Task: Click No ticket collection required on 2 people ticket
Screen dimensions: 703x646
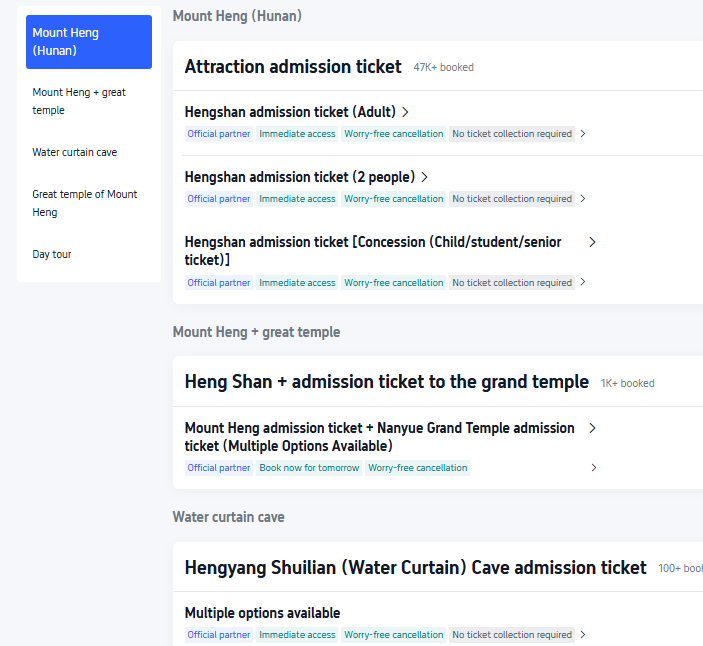Action: click(x=512, y=199)
